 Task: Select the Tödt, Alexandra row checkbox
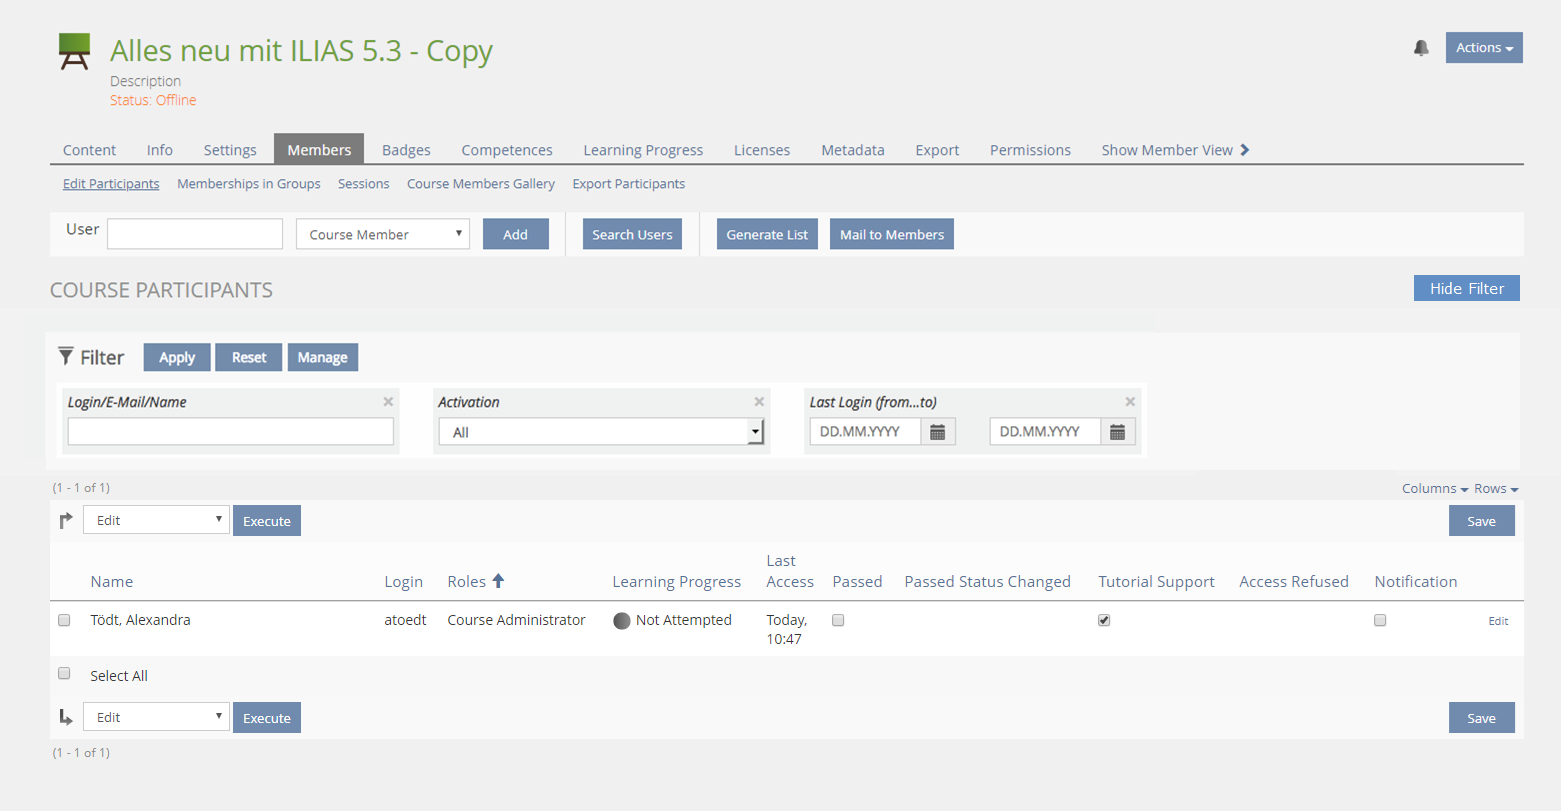(64, 620)
